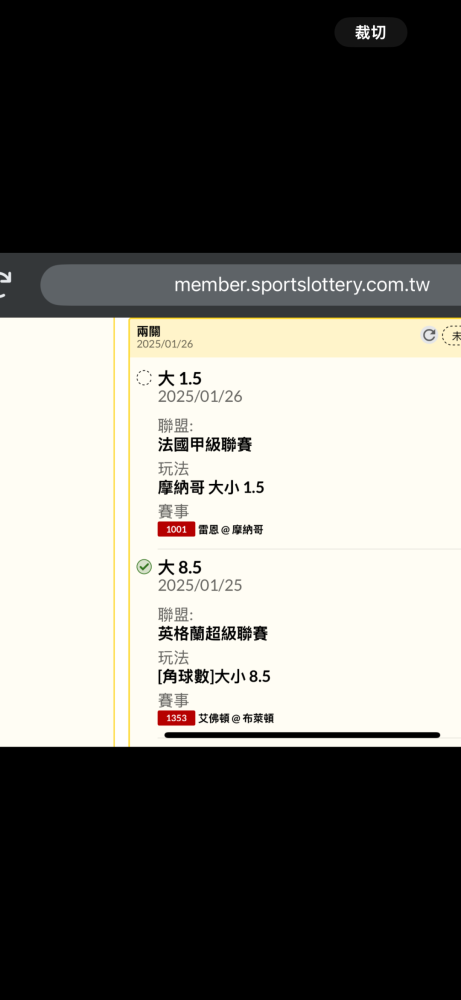The height and width of the screenshot is (1000, 461).
Task: Tap the 裁切 crop button
Action: click(370, 33)
